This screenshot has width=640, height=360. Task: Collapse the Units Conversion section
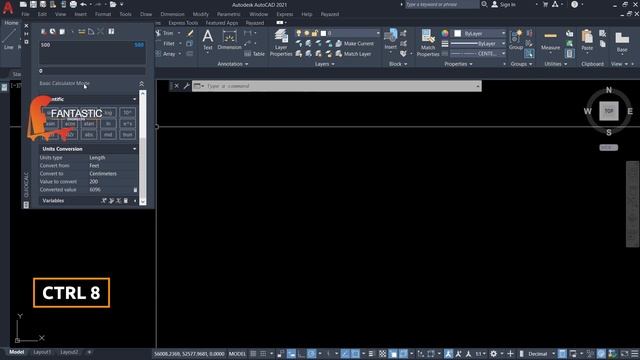click(x=134, y=149)
